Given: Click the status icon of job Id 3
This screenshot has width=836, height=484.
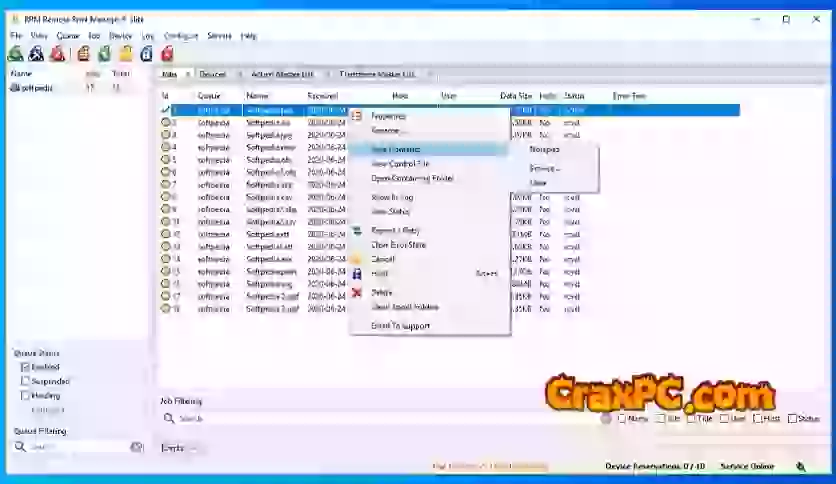Looking at the screenshot, I should click(x=166, y=134).
